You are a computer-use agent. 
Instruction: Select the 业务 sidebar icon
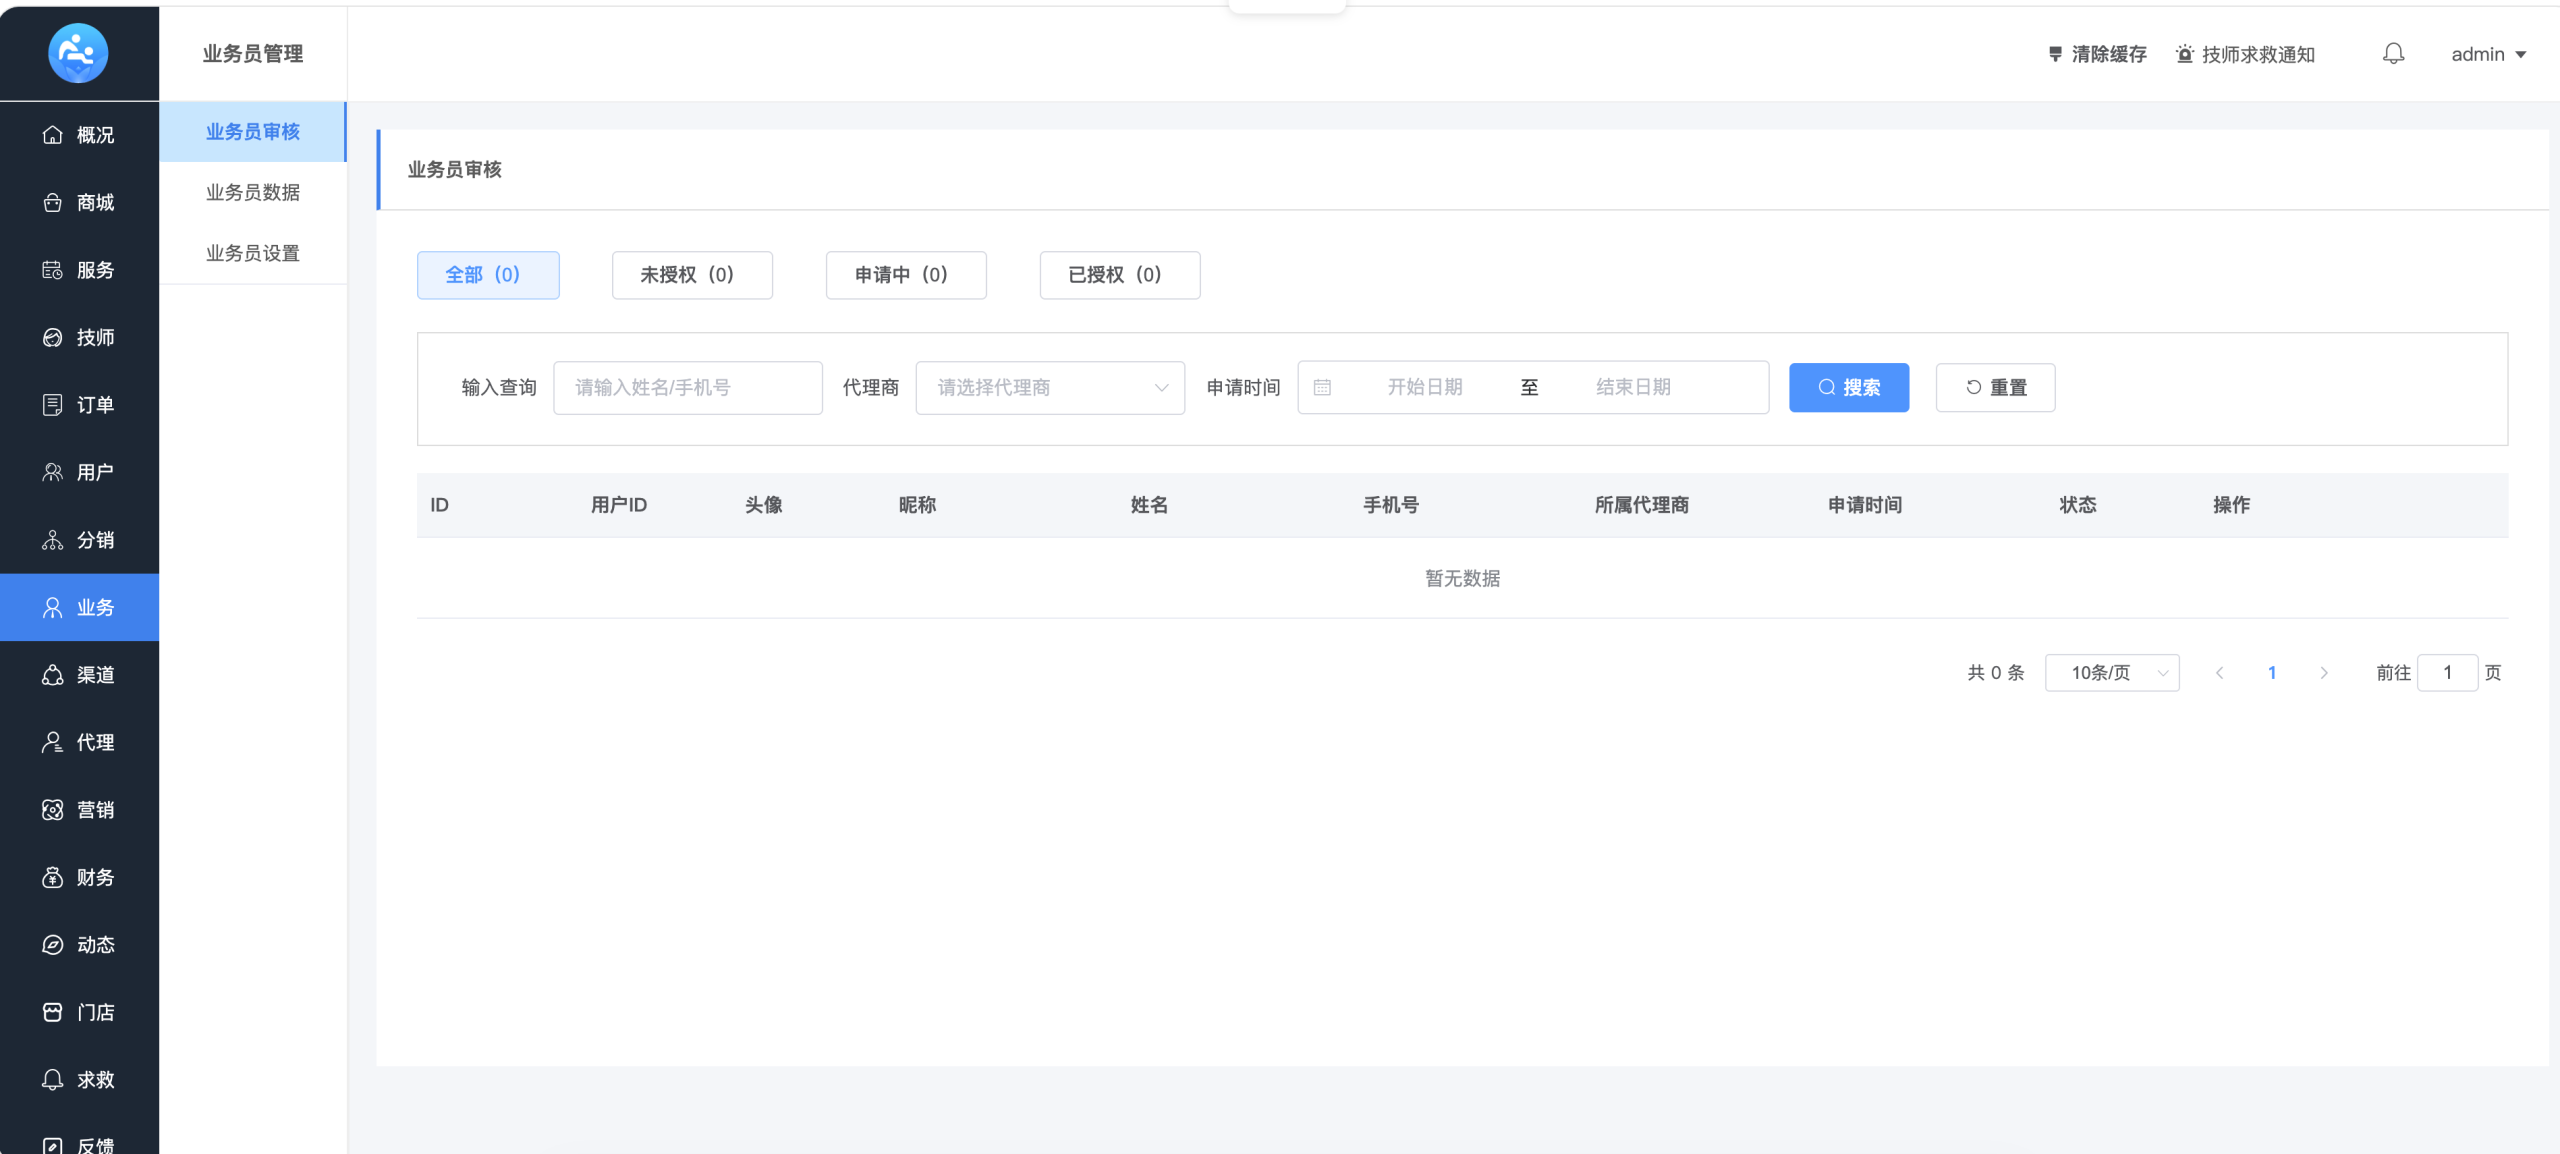[x=53, y=608]
